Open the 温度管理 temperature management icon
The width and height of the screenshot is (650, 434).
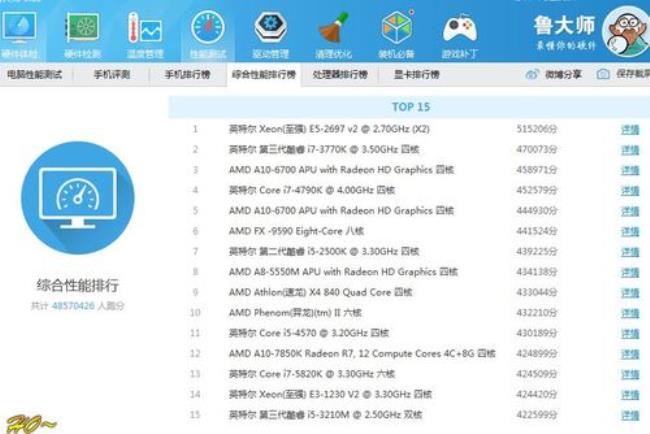145,27
